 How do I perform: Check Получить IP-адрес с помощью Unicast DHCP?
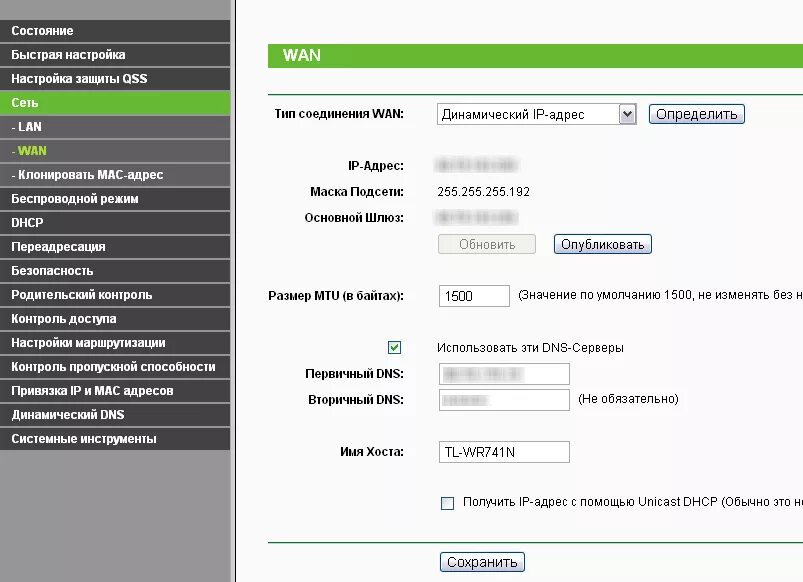(x=446, y=505)
